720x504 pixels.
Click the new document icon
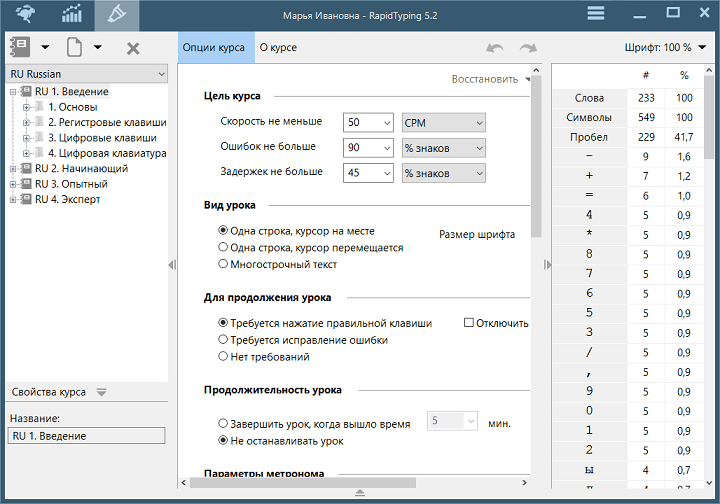coord(74,47)
